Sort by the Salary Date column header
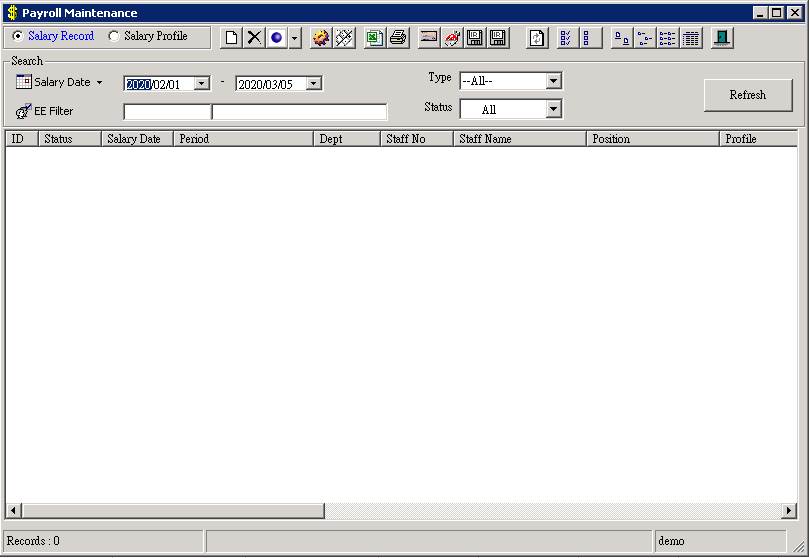The image size is (809, 558). pyautogui.click(x=137, y=139)
